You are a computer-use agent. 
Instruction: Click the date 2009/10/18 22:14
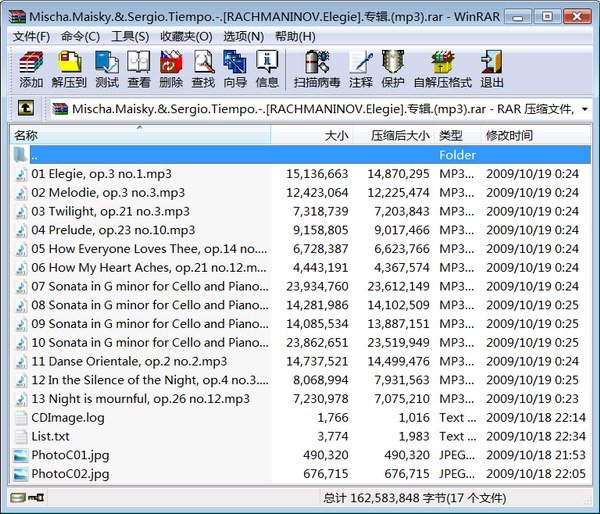(x=536, y=417)
